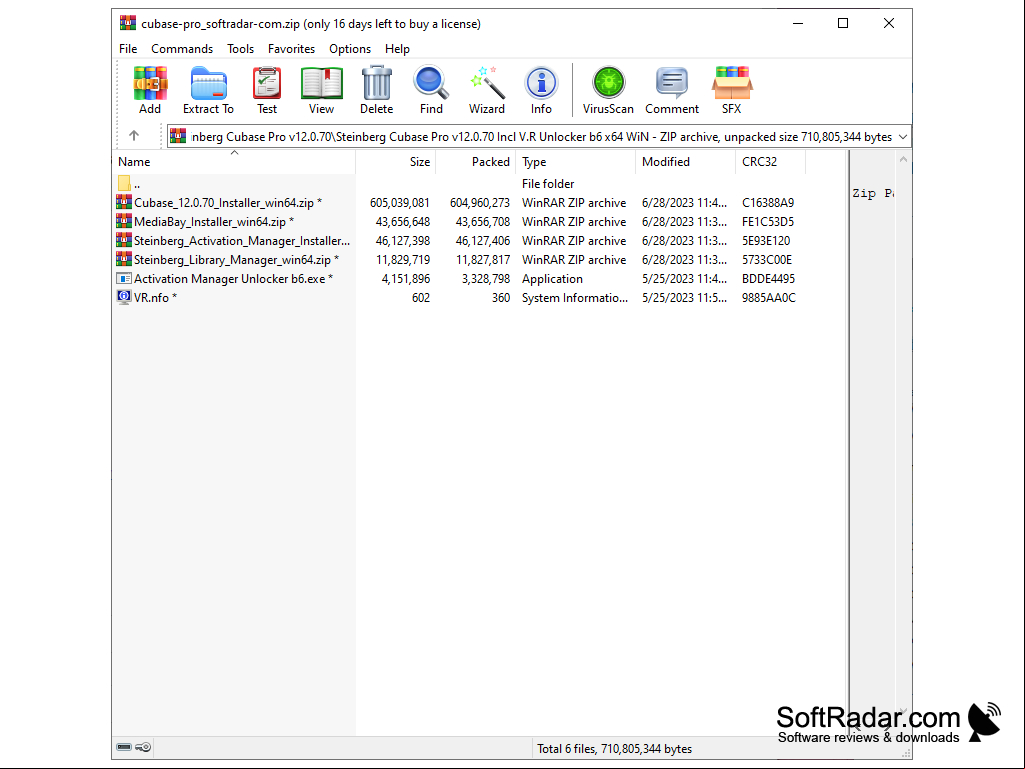
Task: Expand the address bar path dropdown
Action: click(903, 137)
